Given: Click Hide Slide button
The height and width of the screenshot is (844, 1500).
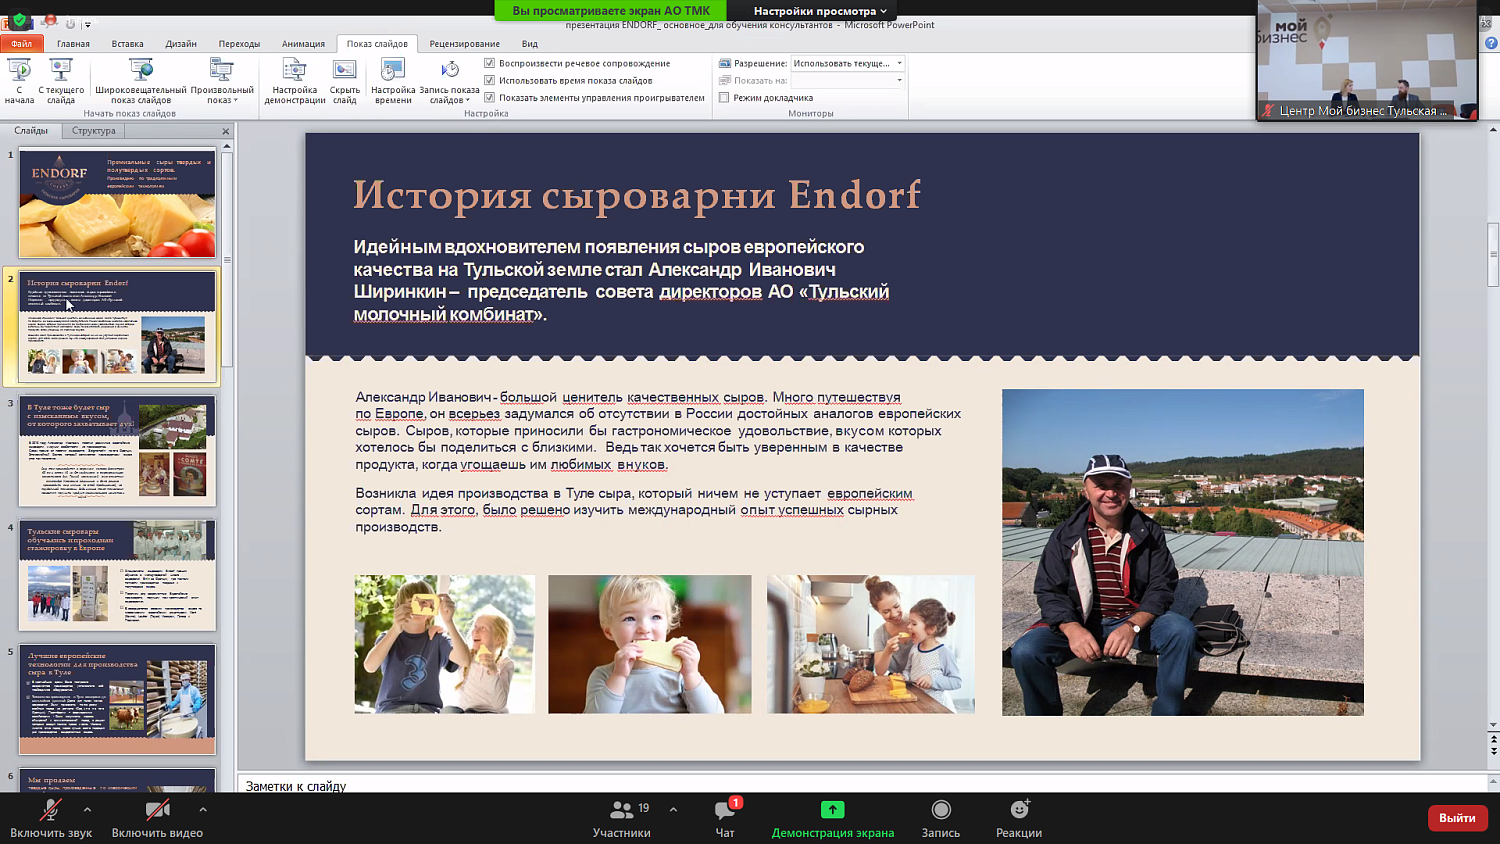Looking at the screenshot, I should point(345,80).
